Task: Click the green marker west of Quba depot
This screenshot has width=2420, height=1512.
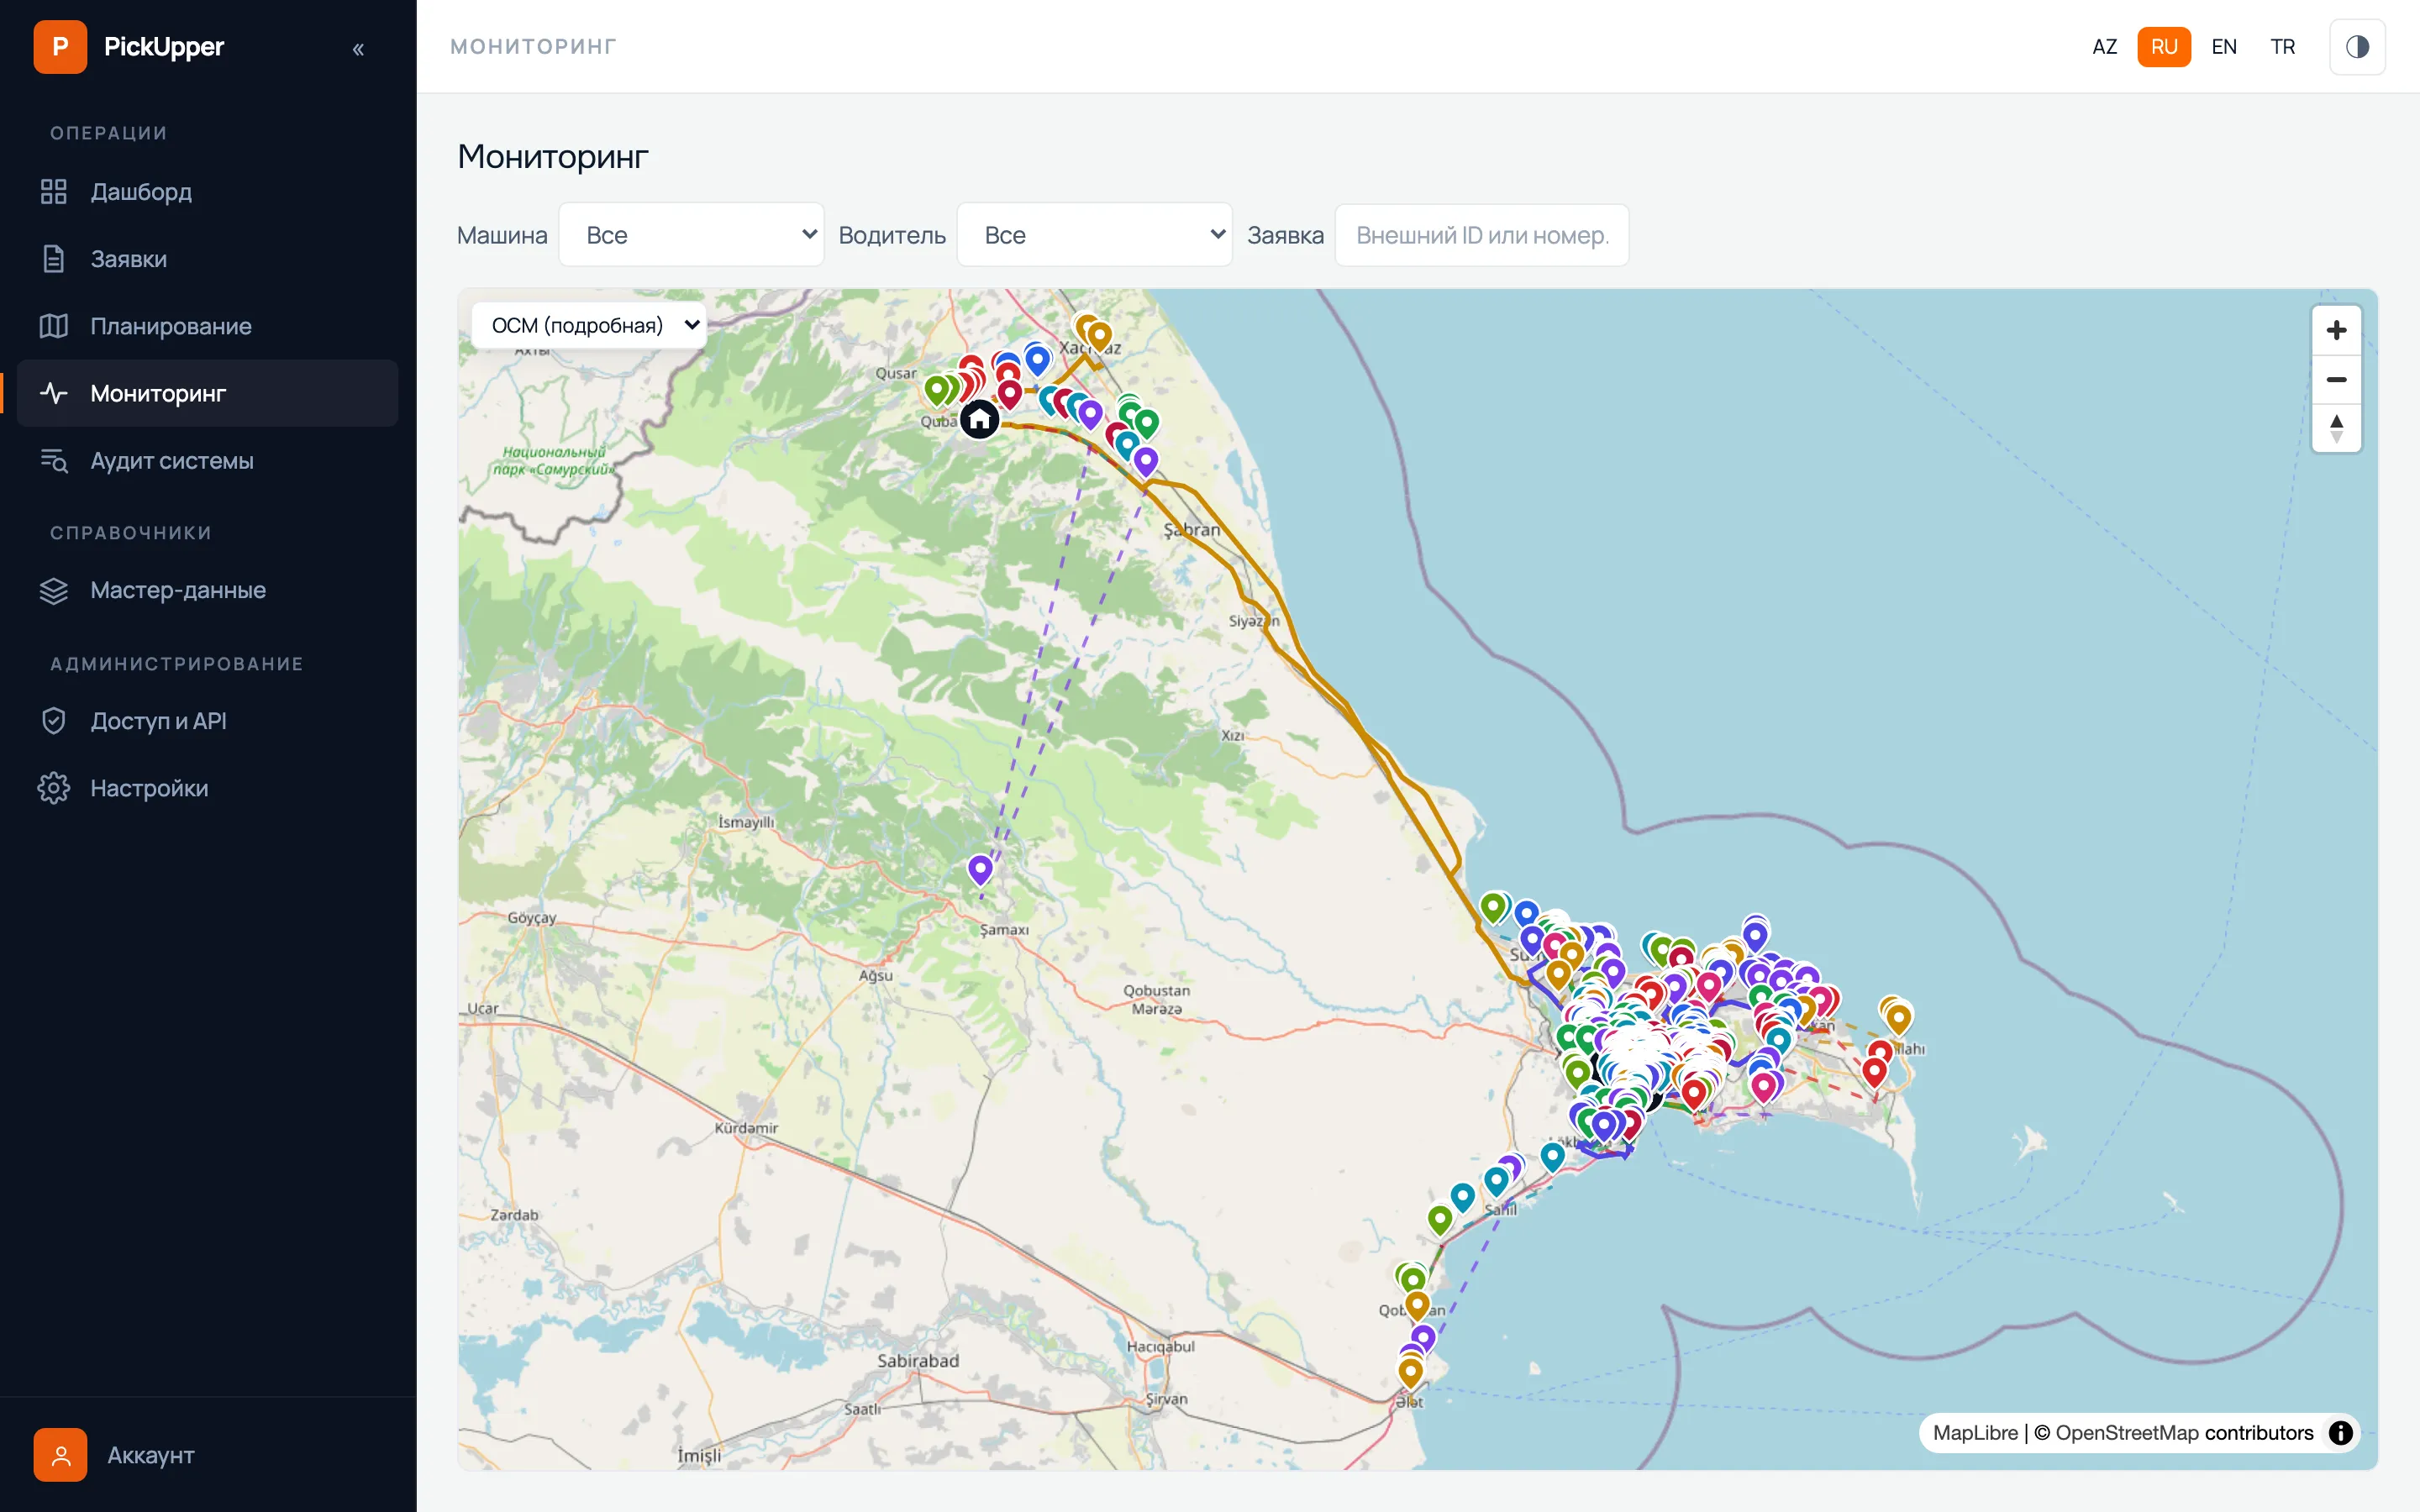Action: tap(937, 389)
